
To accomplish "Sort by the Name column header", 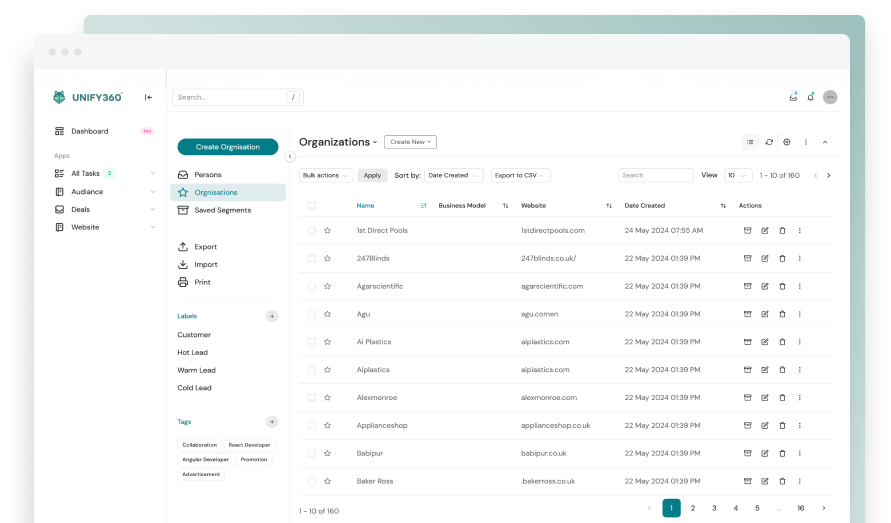I will (x=365, y=206).
